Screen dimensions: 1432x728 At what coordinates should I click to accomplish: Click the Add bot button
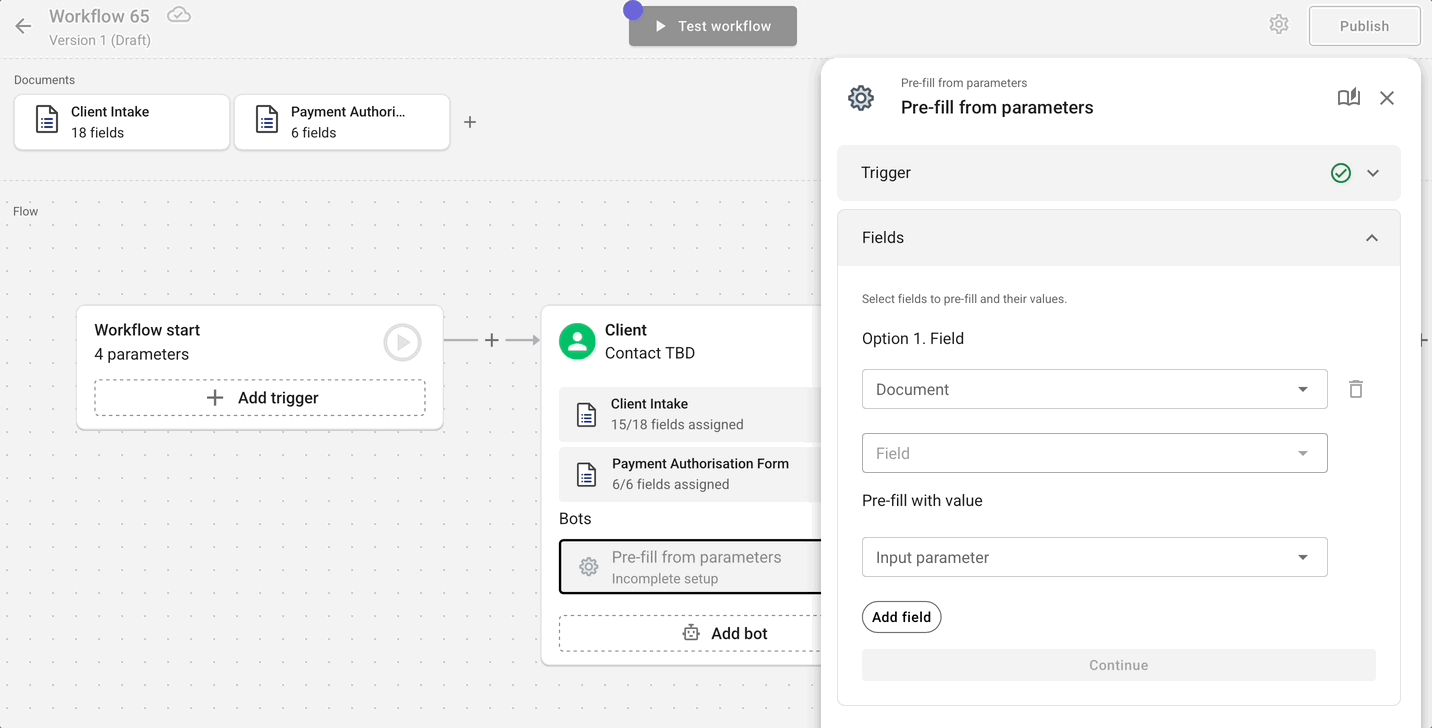click(691, 633)
